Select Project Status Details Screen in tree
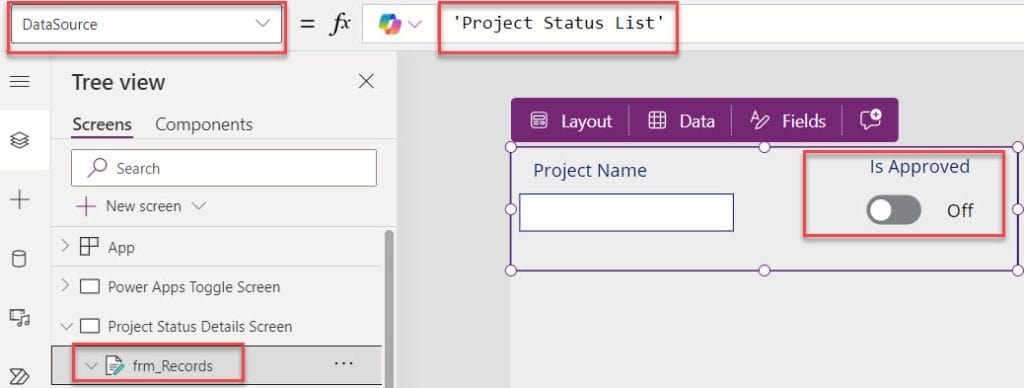This screenshot has height=388, width=1024. click(200, 326)
